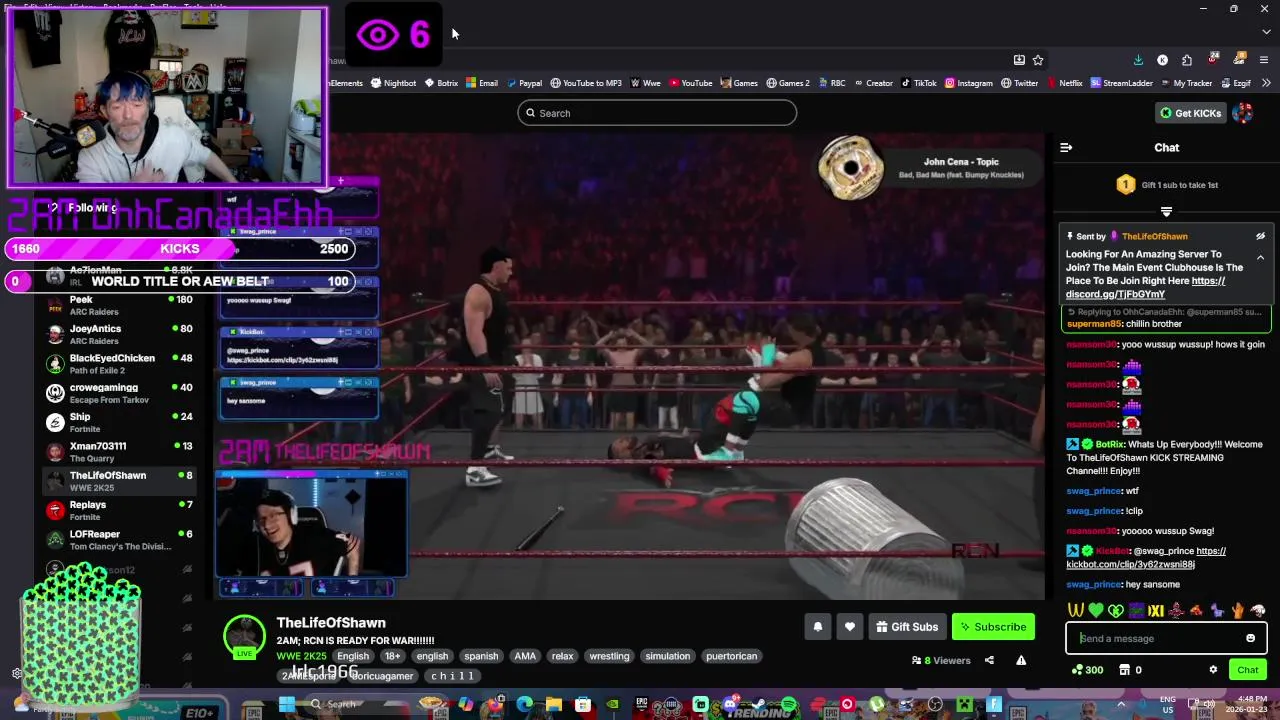Select the 'AMA' tag
The height and width of the screenshot is (720, 1280).
[525, 656]
